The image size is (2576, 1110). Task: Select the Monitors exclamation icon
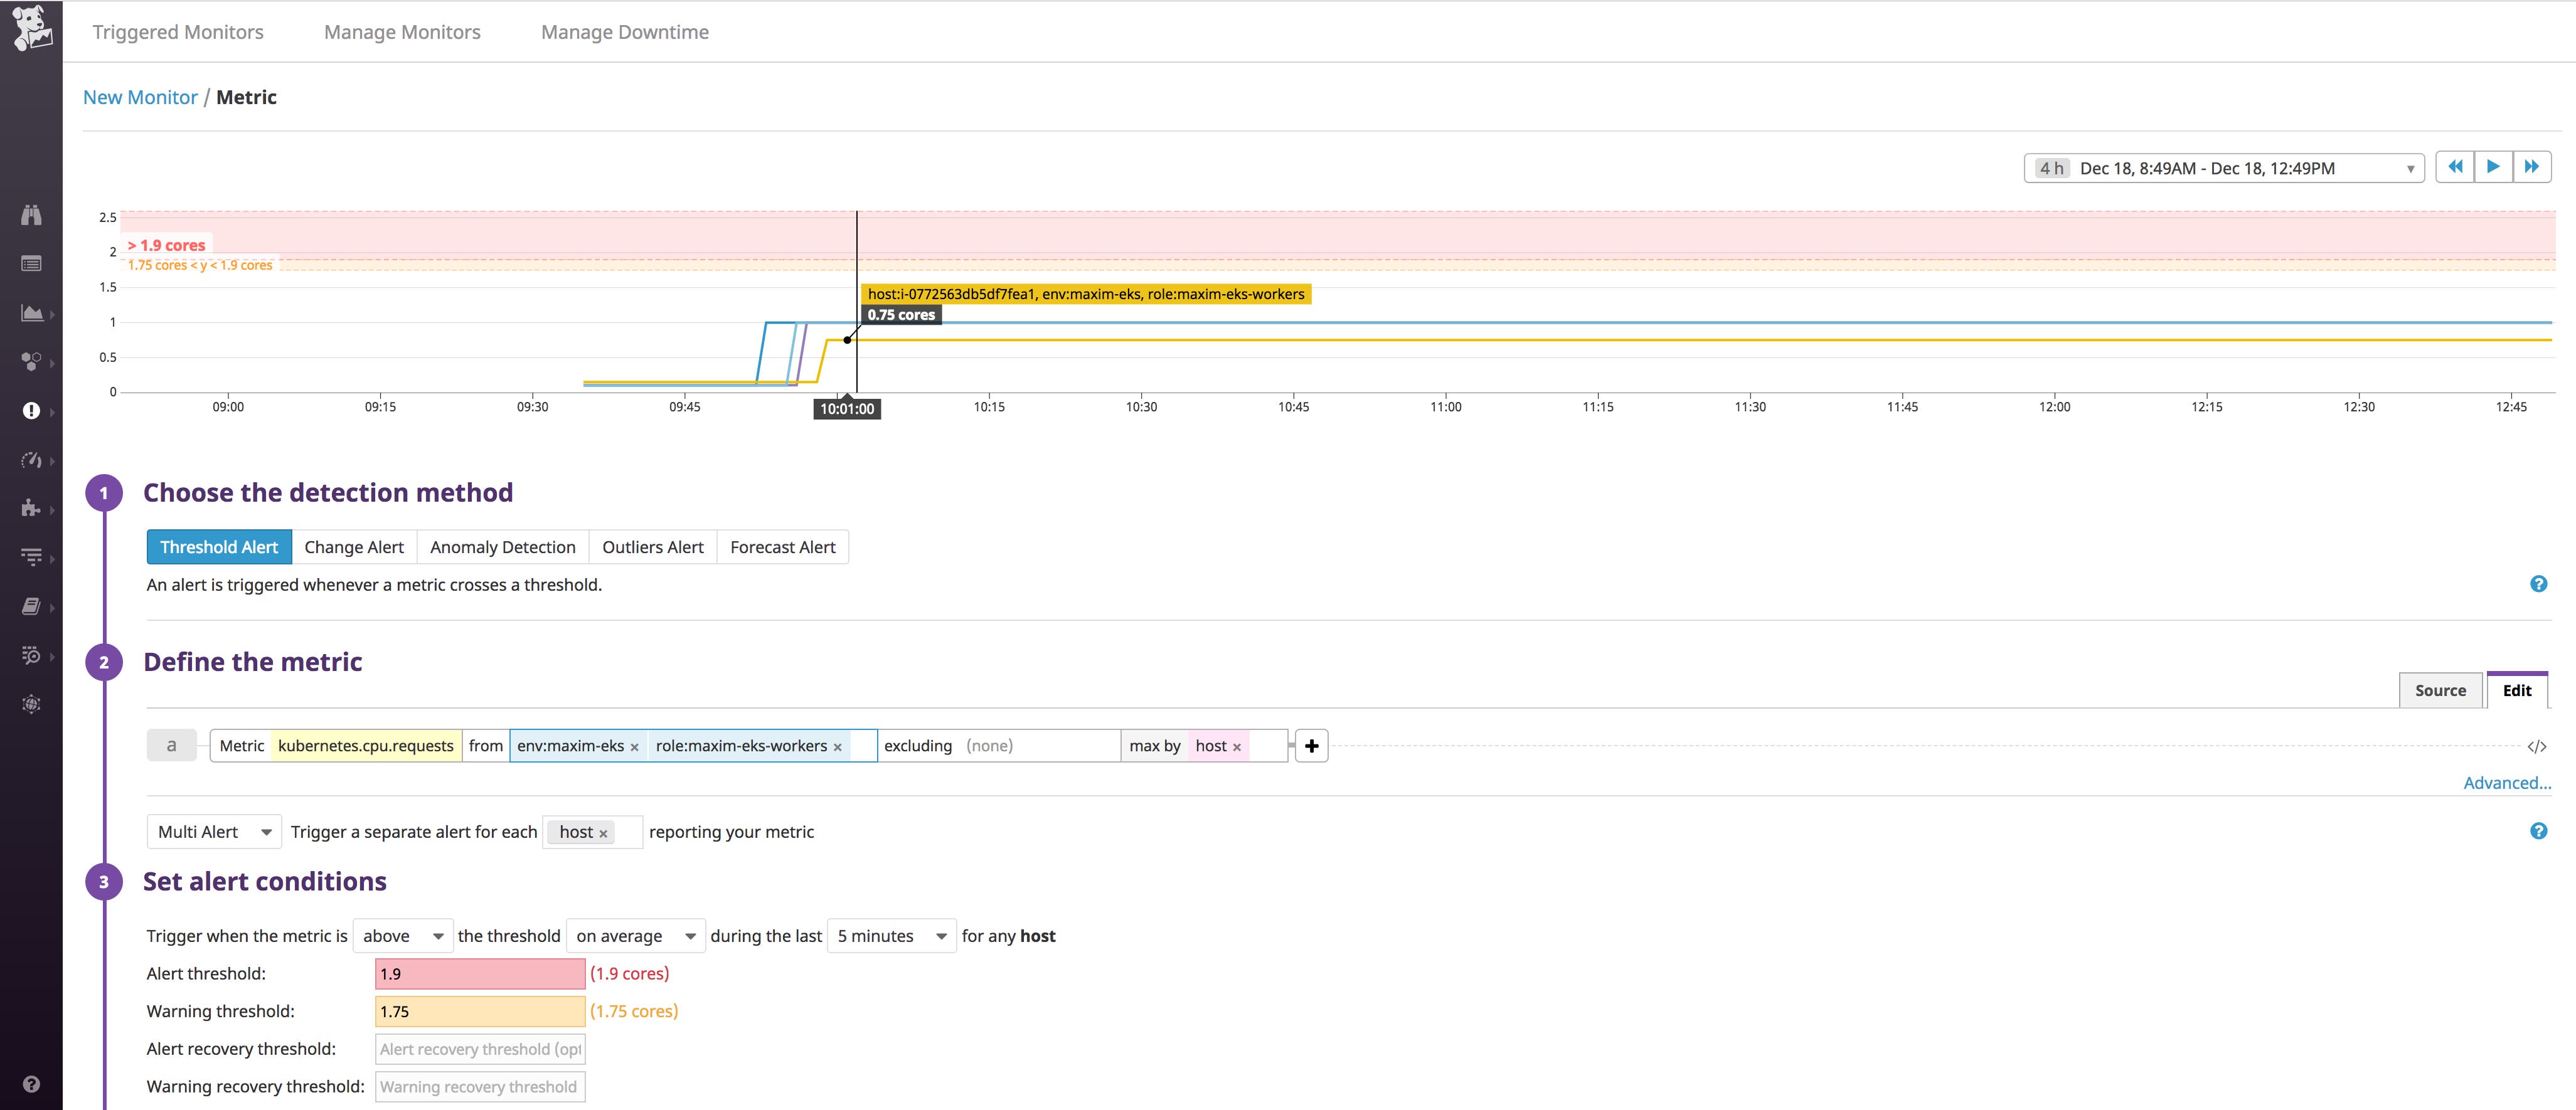click(x=31, y=410)
